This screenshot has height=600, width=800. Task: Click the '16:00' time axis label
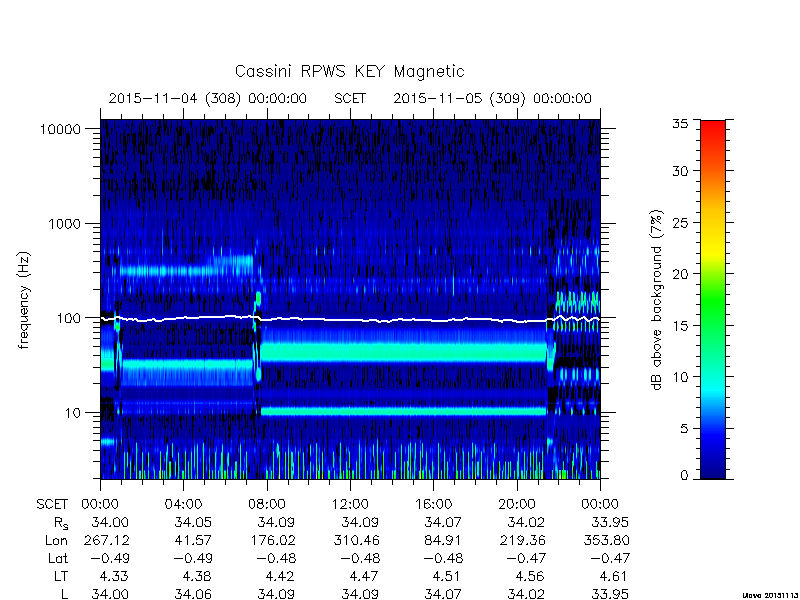tap(434, 504)
